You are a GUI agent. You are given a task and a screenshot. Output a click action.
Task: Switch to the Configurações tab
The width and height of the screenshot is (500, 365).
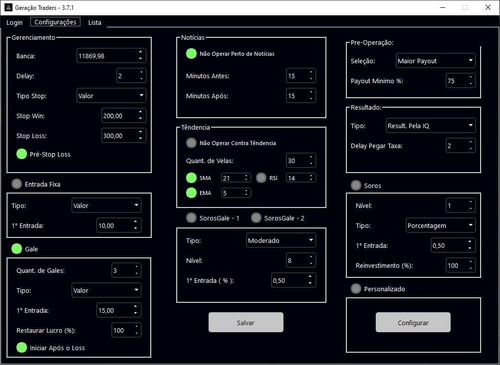point(55,22)
